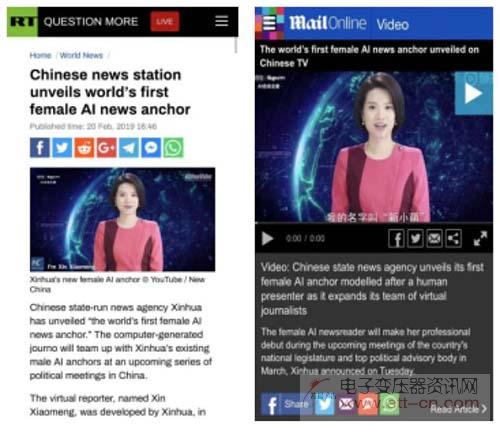Go to the Home breadcrumb link
This screenshot has width=500, height=432.
pyautogui.click(x=40, y=55)
